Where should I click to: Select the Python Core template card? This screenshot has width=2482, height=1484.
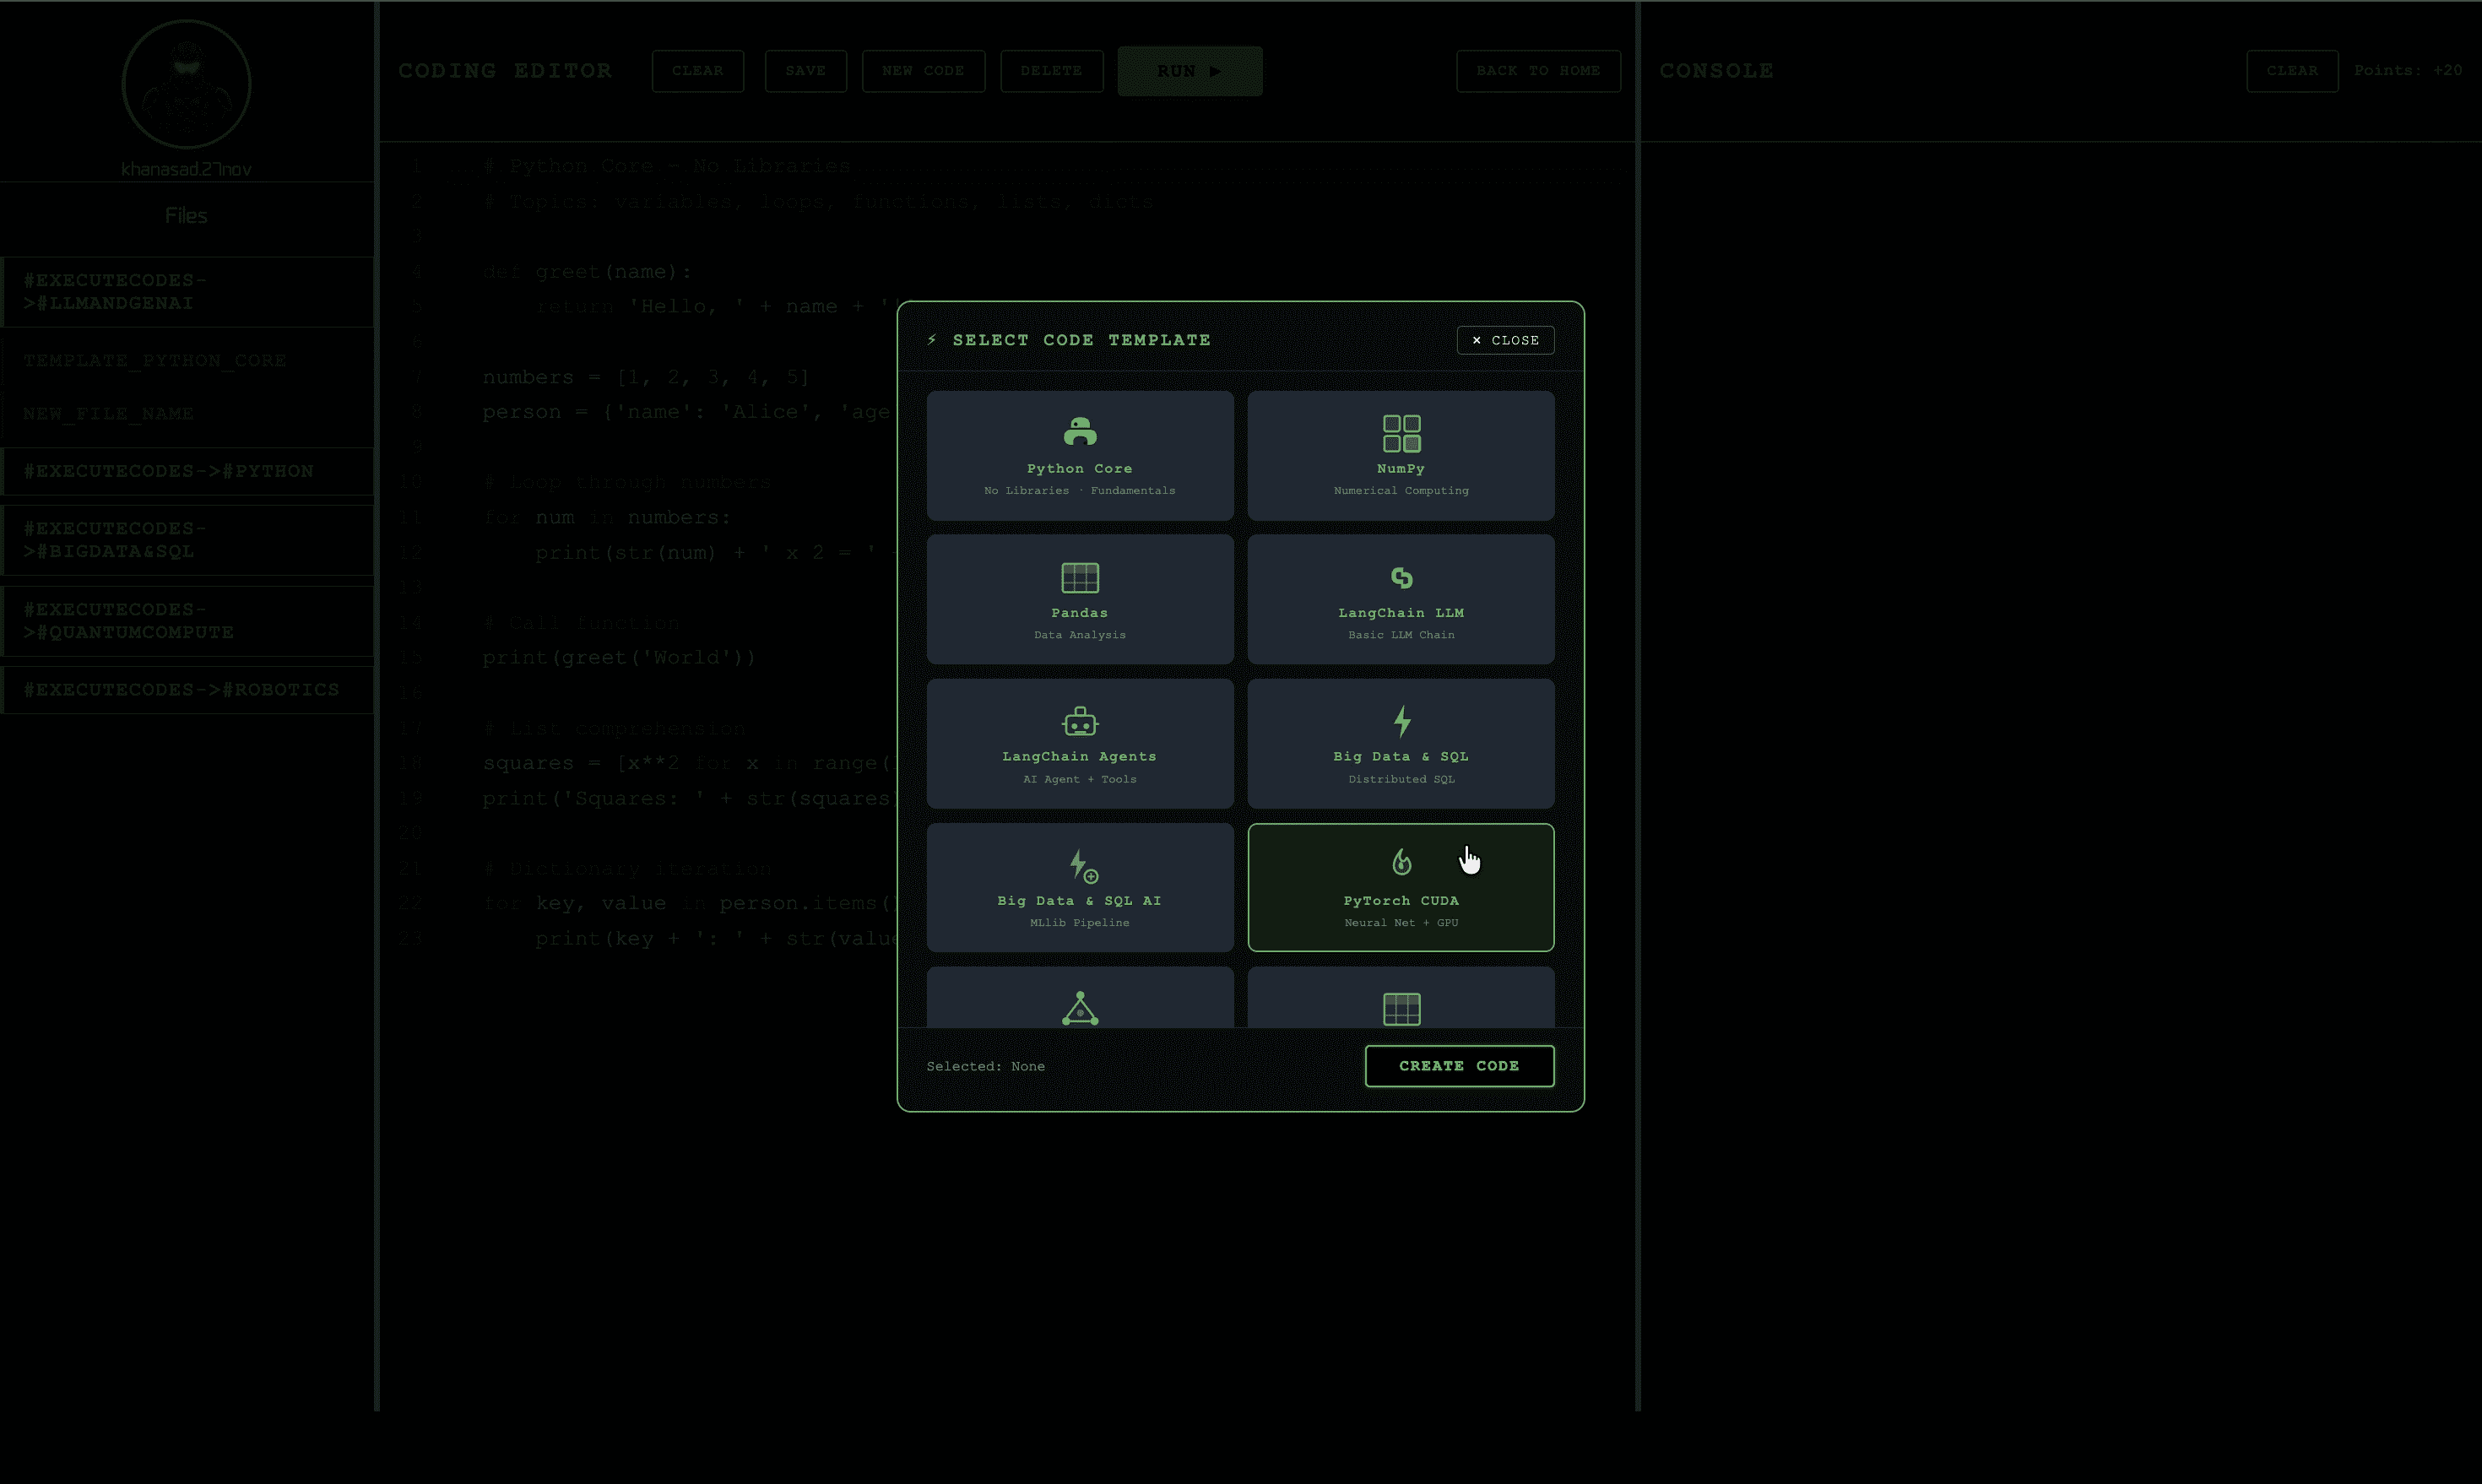(1080, 455)
